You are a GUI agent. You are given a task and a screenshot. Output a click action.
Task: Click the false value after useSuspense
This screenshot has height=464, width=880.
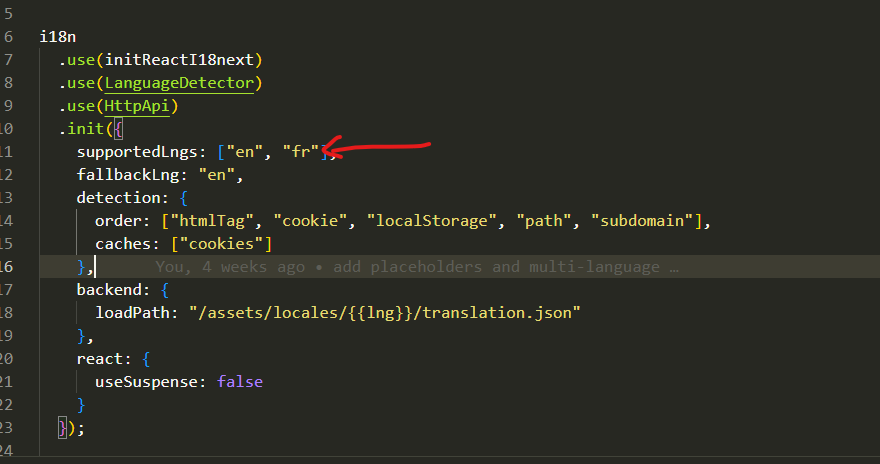coord(240,382)
